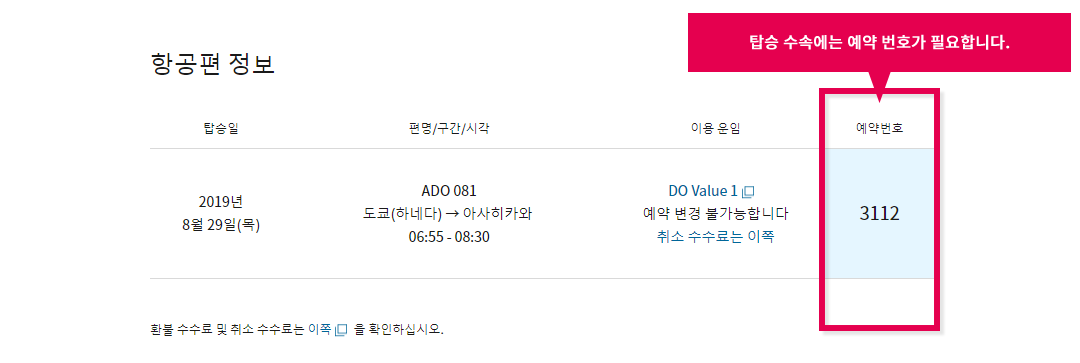
Task: Click the route 도쿄(하네다) → 아사히카와
Action: click(448, 214)
